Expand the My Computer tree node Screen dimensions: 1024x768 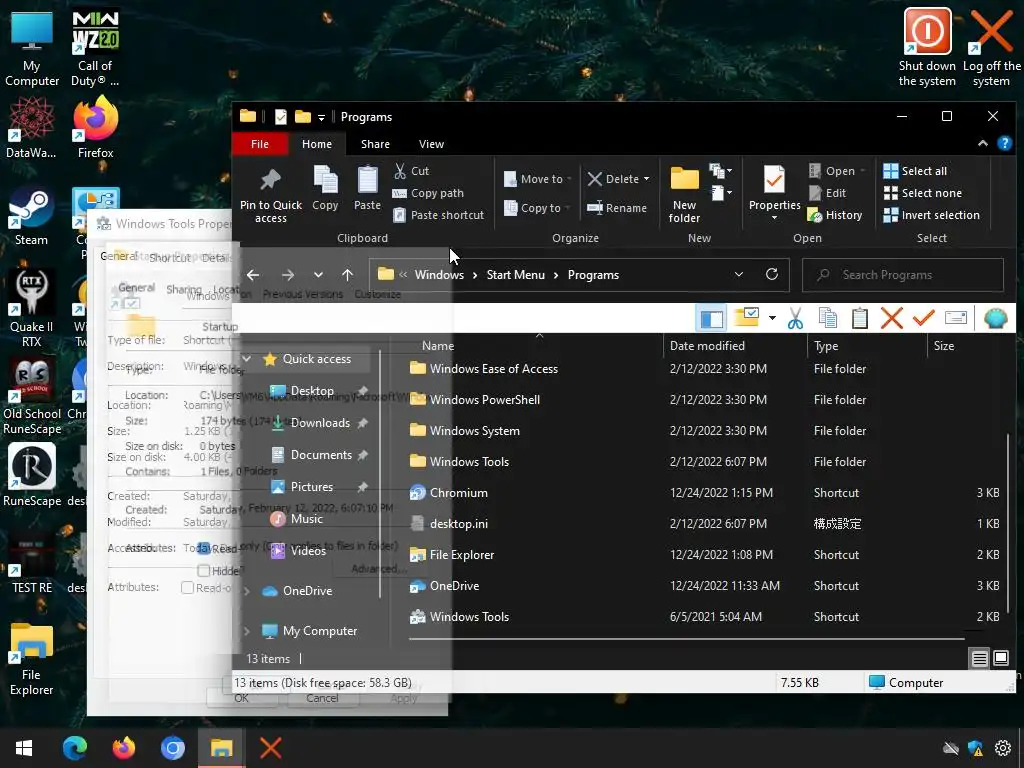(x=247, y=631)
